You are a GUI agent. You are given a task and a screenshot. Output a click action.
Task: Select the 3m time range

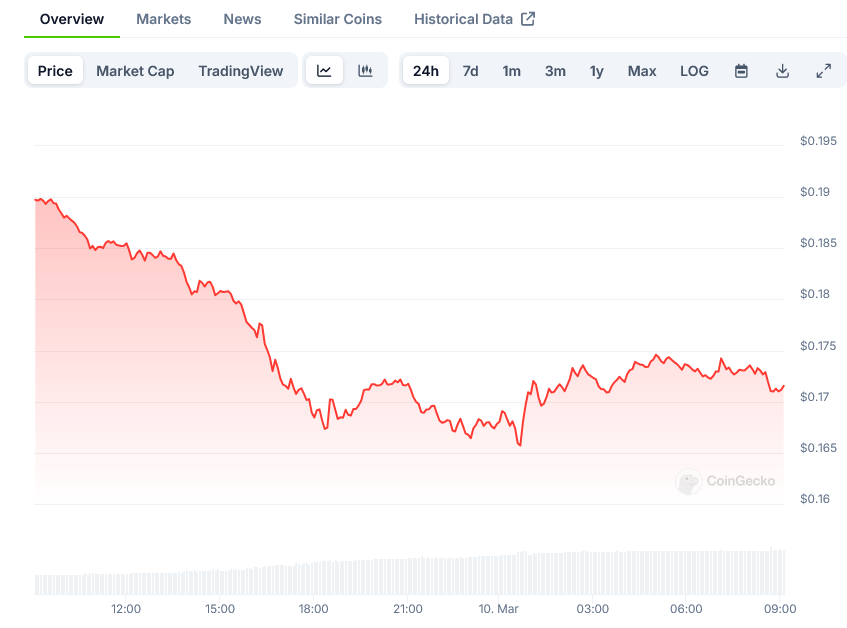(555, 71)
